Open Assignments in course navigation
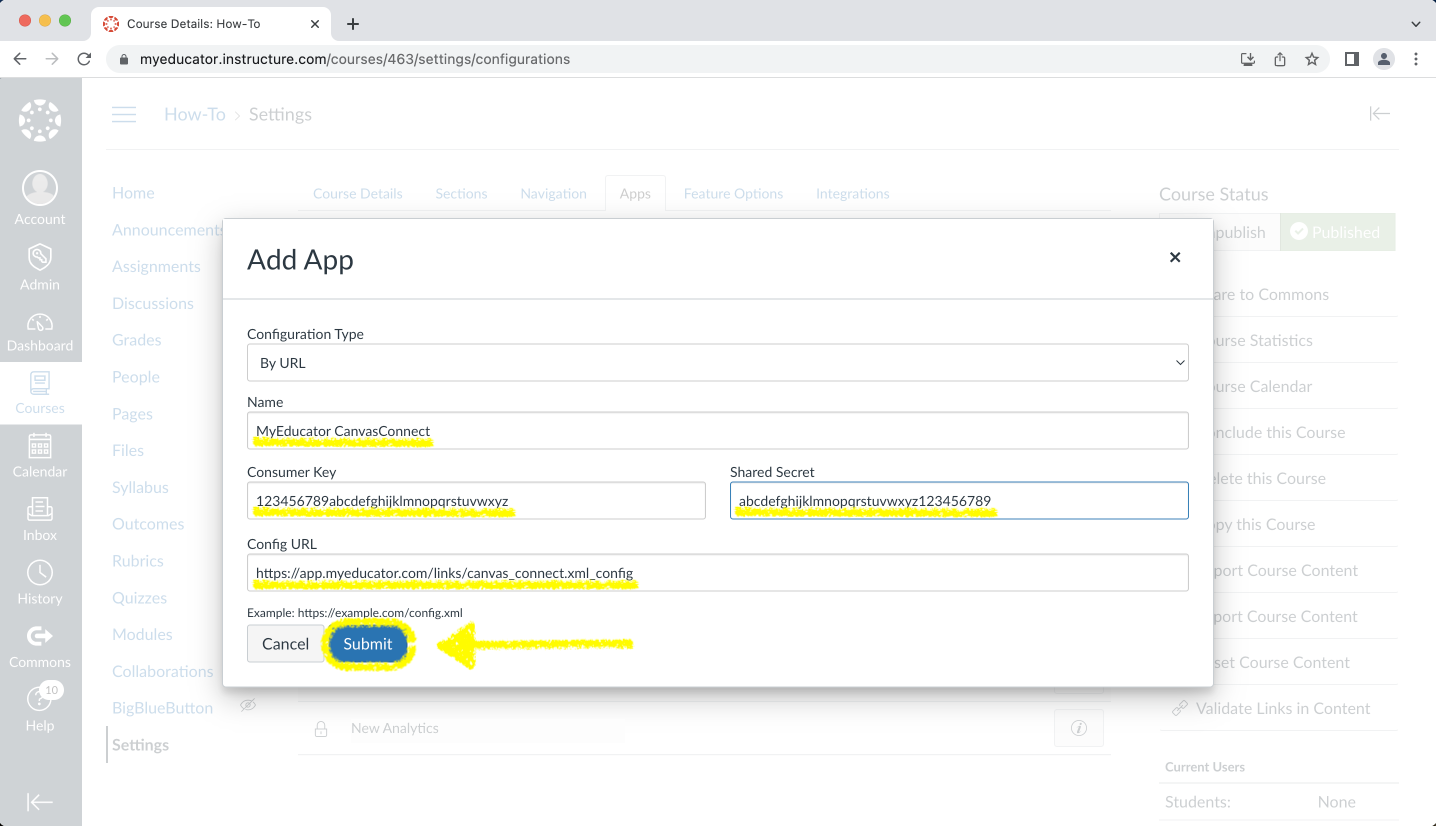The image size is (1436, 826). 156,266
